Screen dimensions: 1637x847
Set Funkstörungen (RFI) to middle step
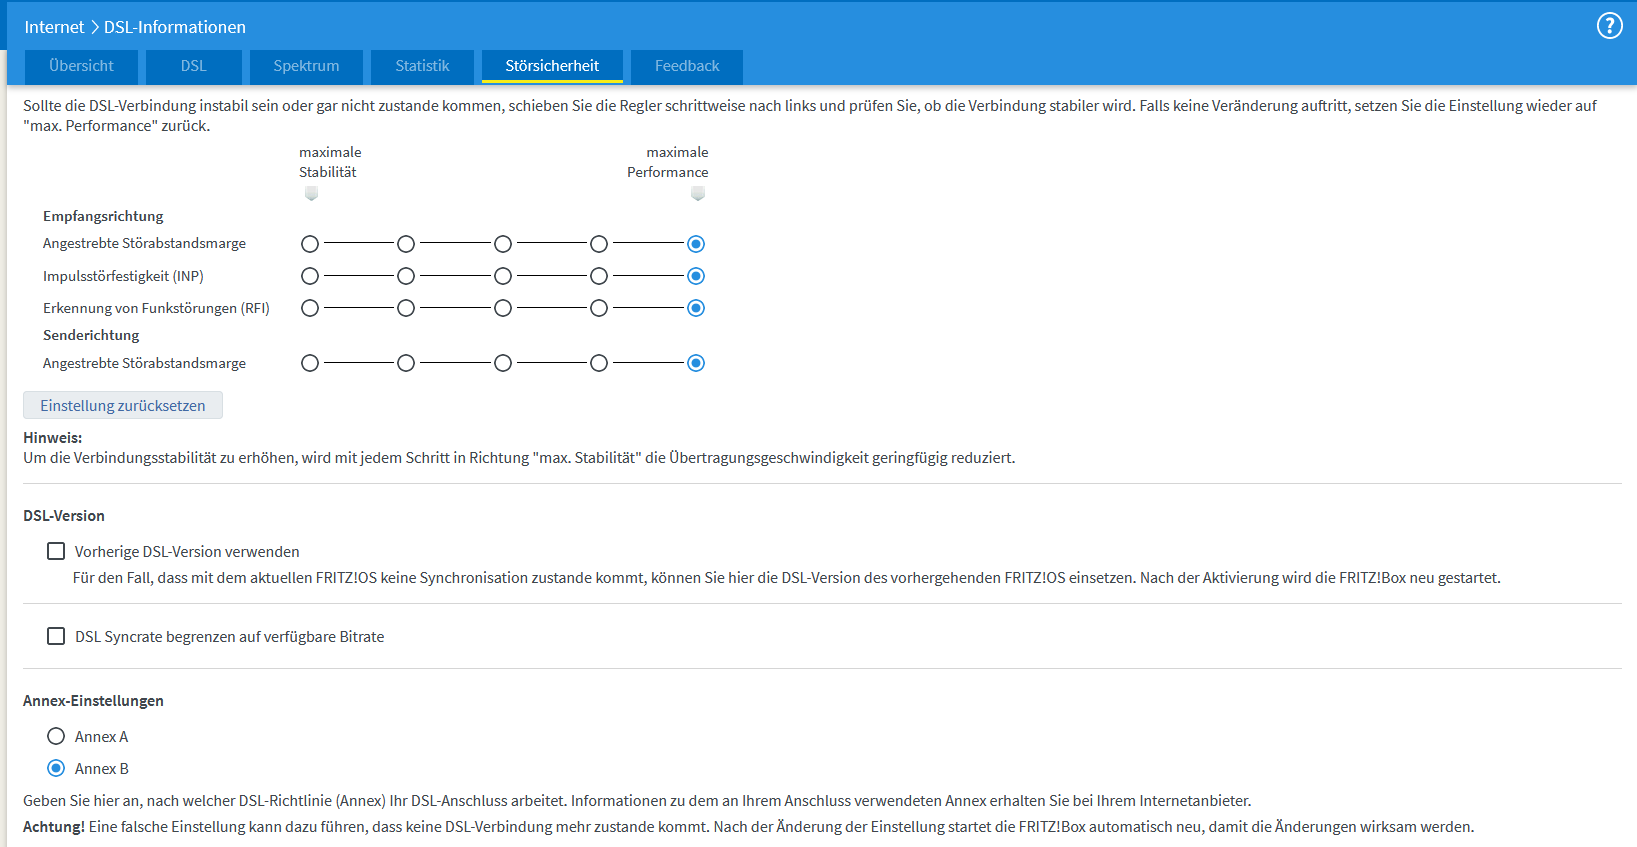click(503, 308)
